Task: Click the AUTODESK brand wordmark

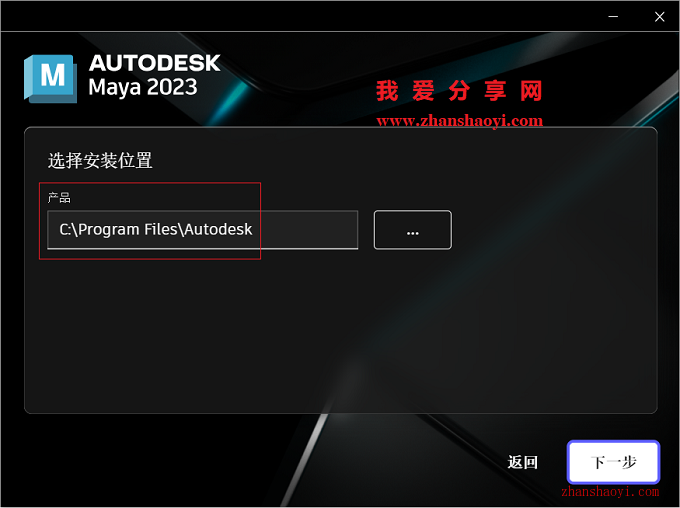Action: click(155, 63)
